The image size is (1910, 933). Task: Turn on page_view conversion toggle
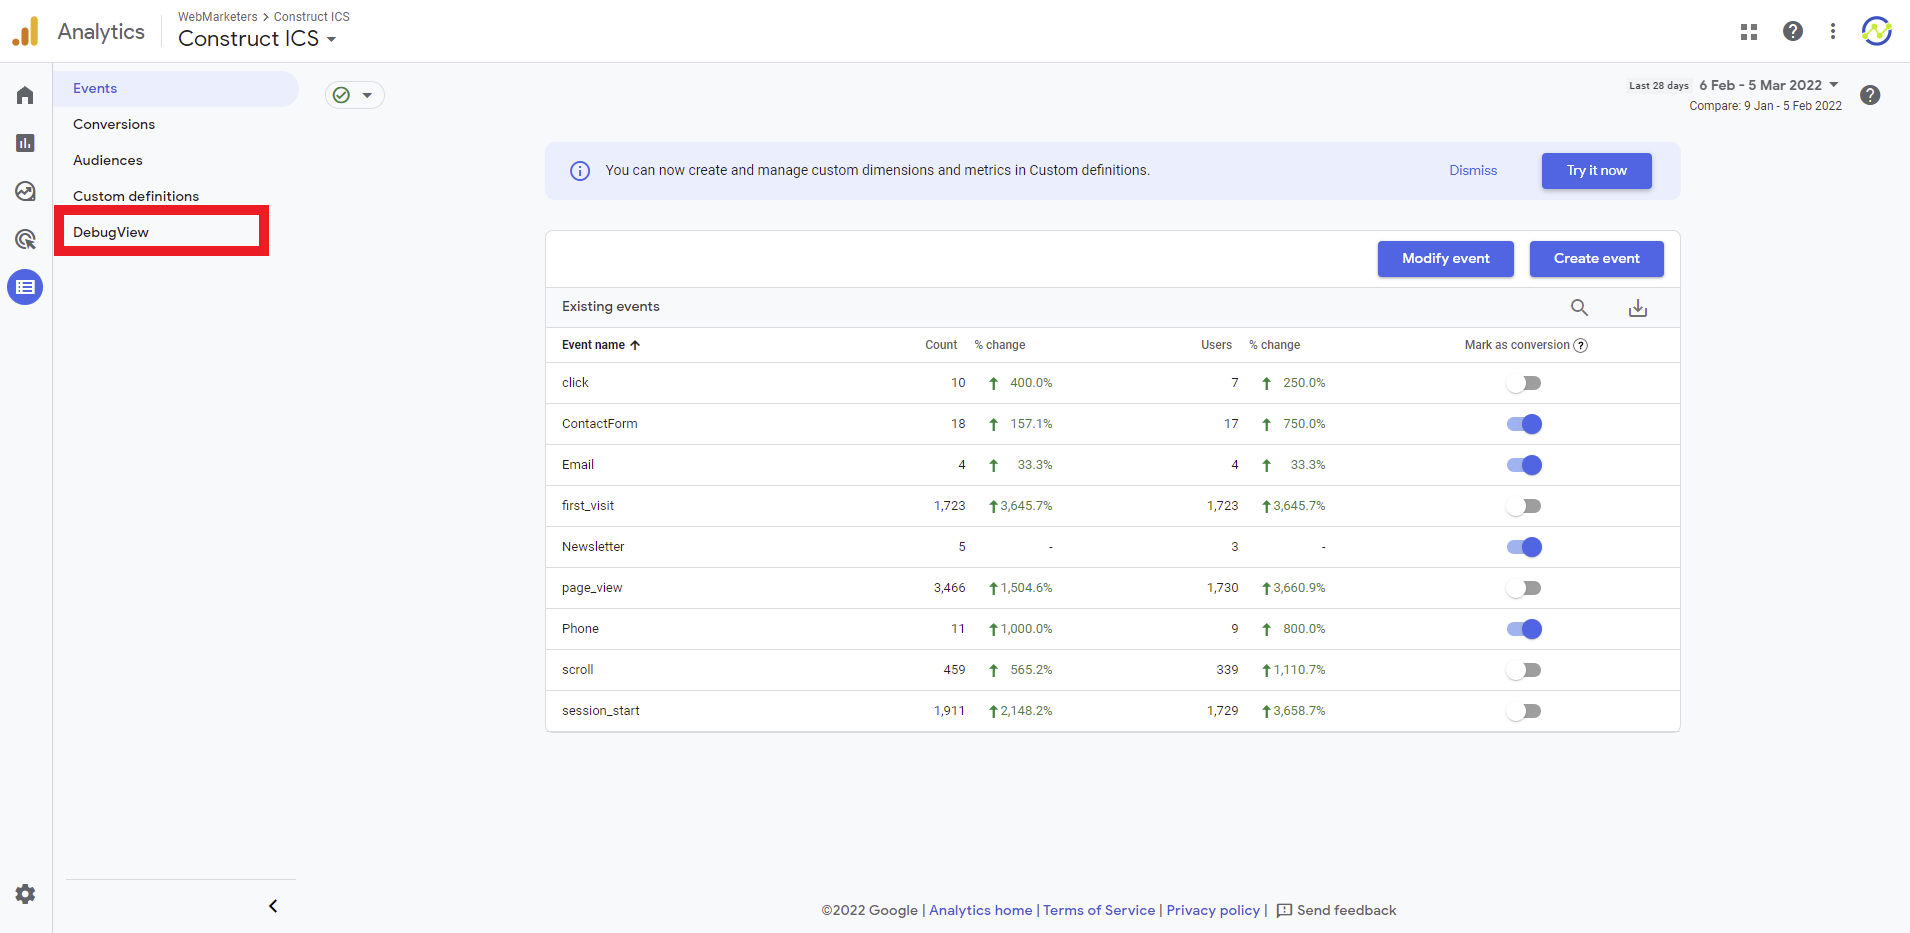click(1524, 588)
